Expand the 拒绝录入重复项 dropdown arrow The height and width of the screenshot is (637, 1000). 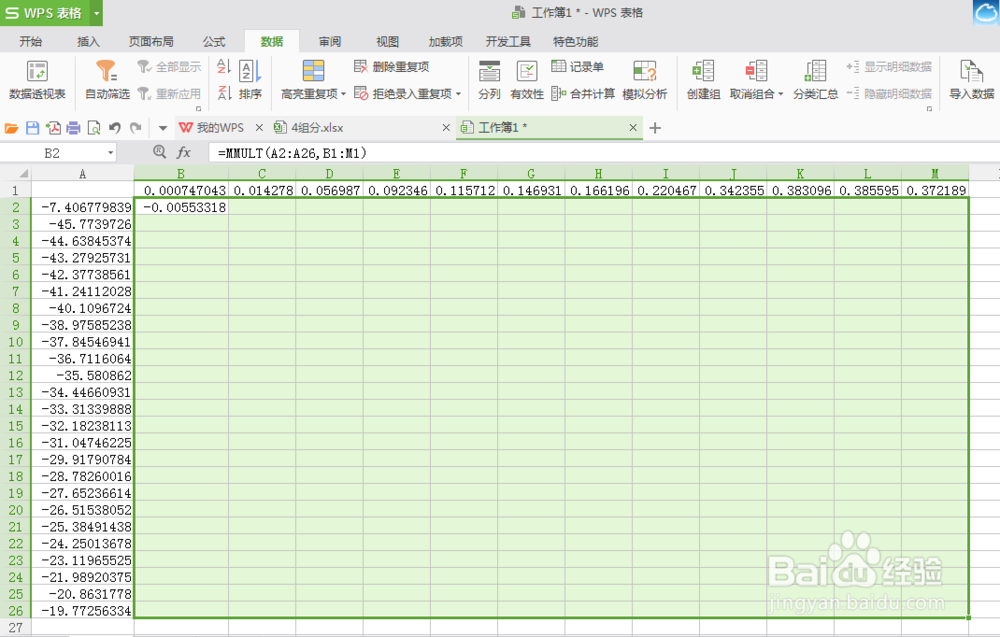click(459, 94)
